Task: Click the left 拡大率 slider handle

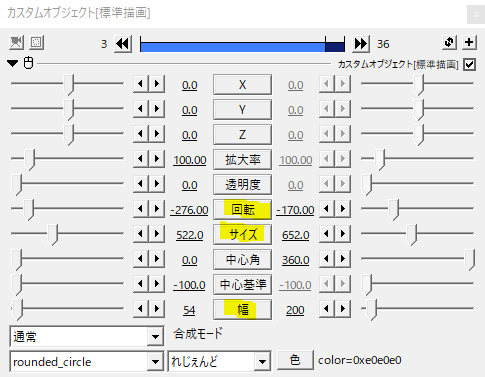Action: tap(29, 160)
